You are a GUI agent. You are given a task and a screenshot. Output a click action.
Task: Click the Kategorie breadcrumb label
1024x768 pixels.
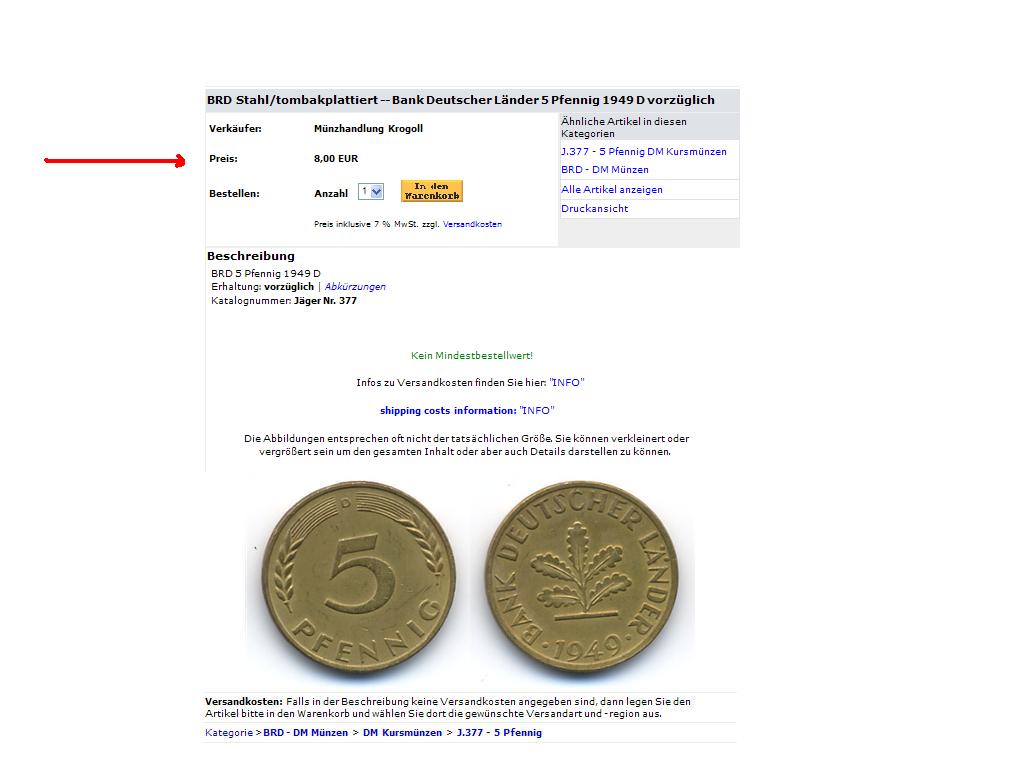[229, 733]
